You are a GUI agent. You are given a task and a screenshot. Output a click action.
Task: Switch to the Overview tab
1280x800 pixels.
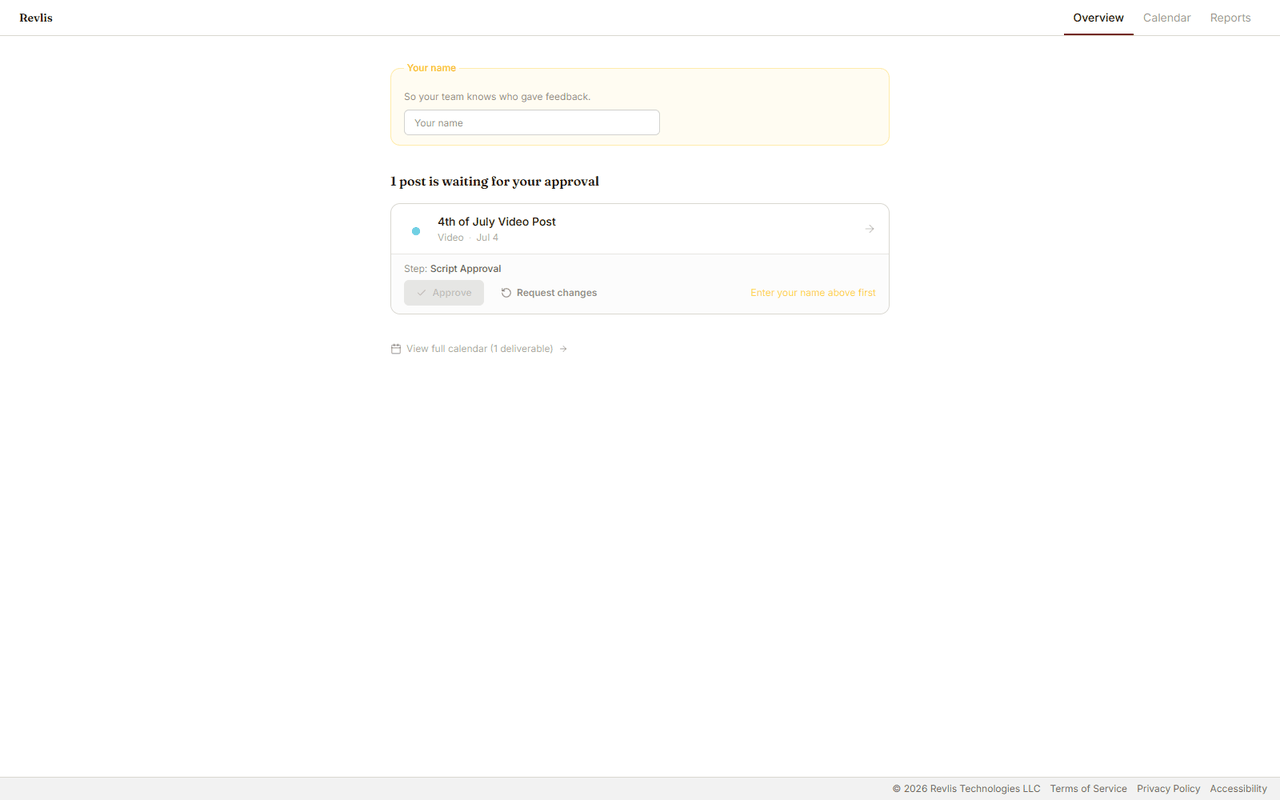(1098, 18)
